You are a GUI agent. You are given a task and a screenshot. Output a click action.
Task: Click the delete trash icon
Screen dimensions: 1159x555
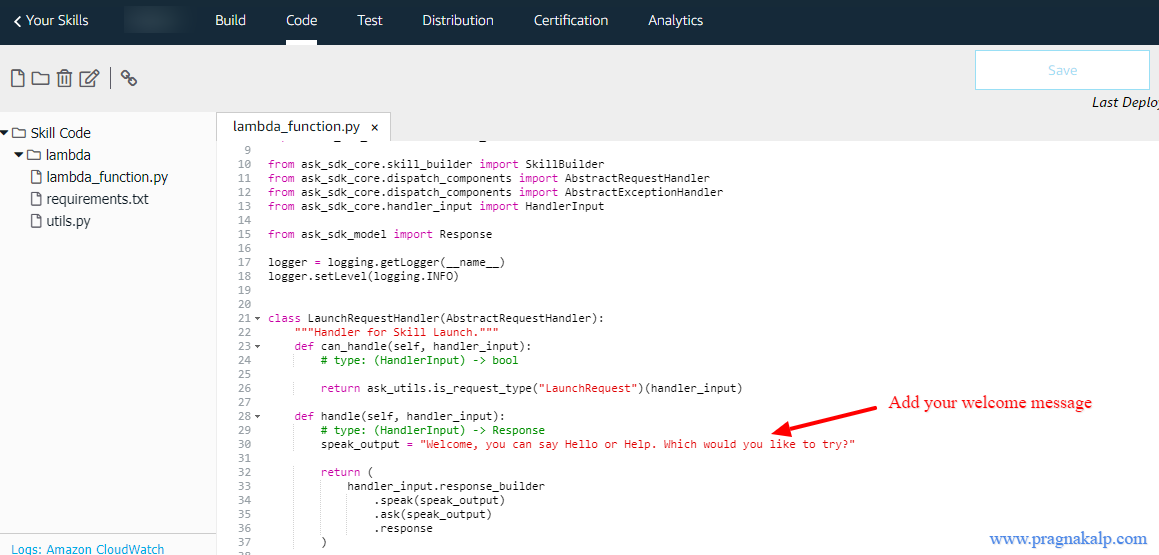[64, 78]
